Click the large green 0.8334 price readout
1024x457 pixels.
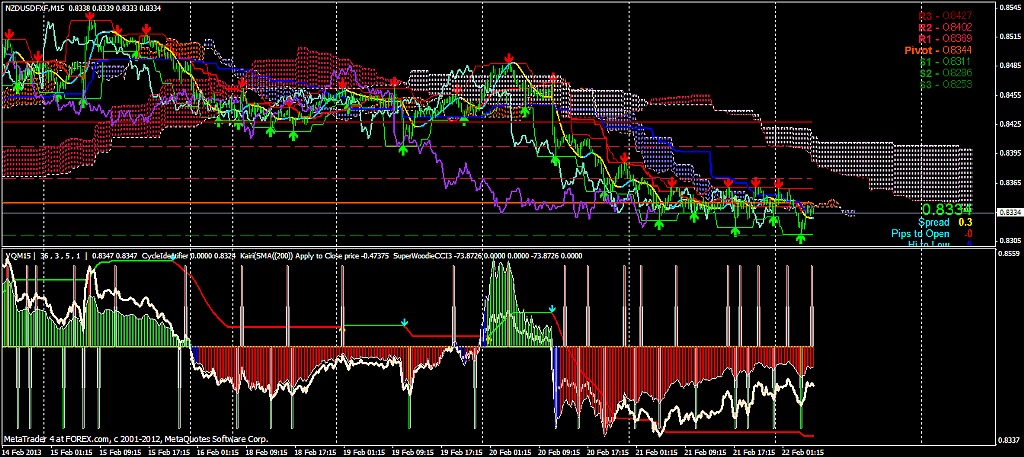(945, 209)
